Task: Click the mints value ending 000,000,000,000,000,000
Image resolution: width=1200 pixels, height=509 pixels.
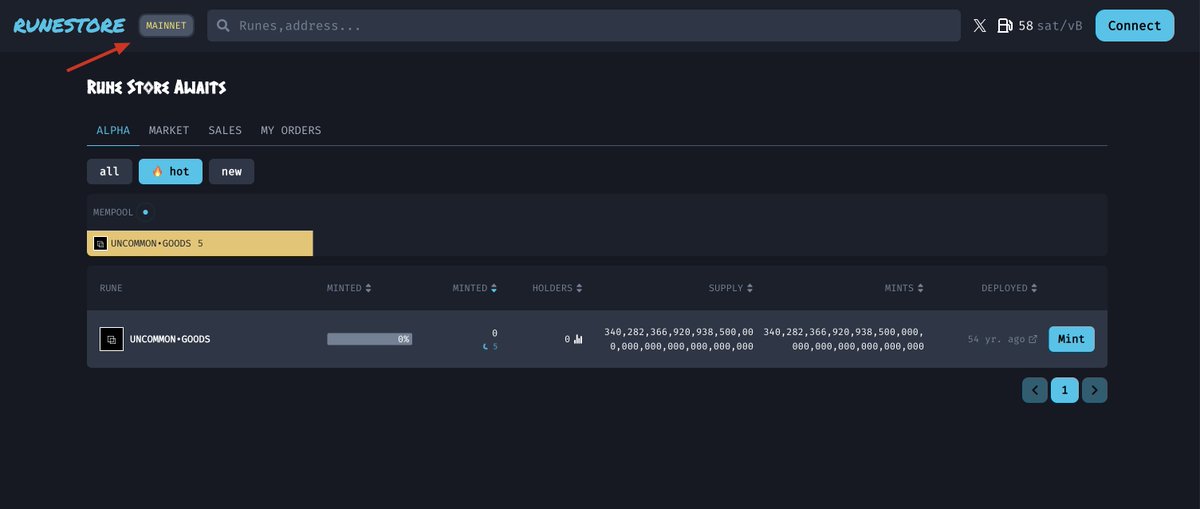Action: (x=844, y=339)
